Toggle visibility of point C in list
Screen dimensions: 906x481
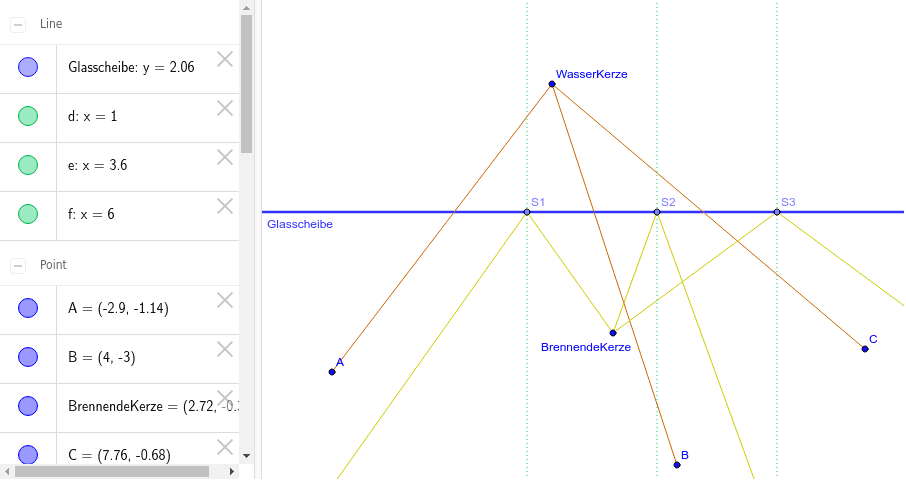coord(28,455)
